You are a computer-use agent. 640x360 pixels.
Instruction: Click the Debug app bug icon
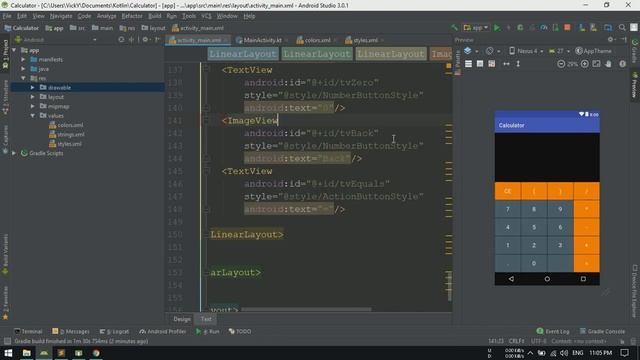(x=520, y=28)
